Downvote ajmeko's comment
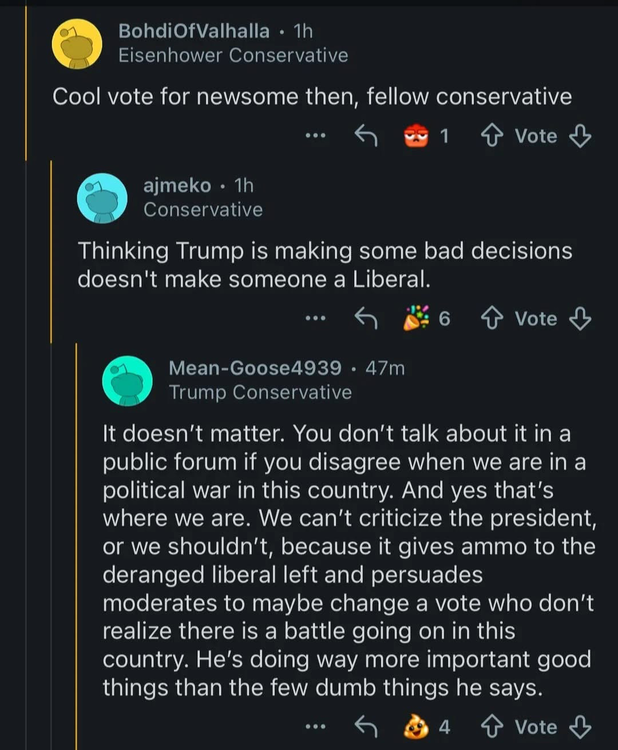This screenshot has height=750, width=618. click(x=580, y=318)
